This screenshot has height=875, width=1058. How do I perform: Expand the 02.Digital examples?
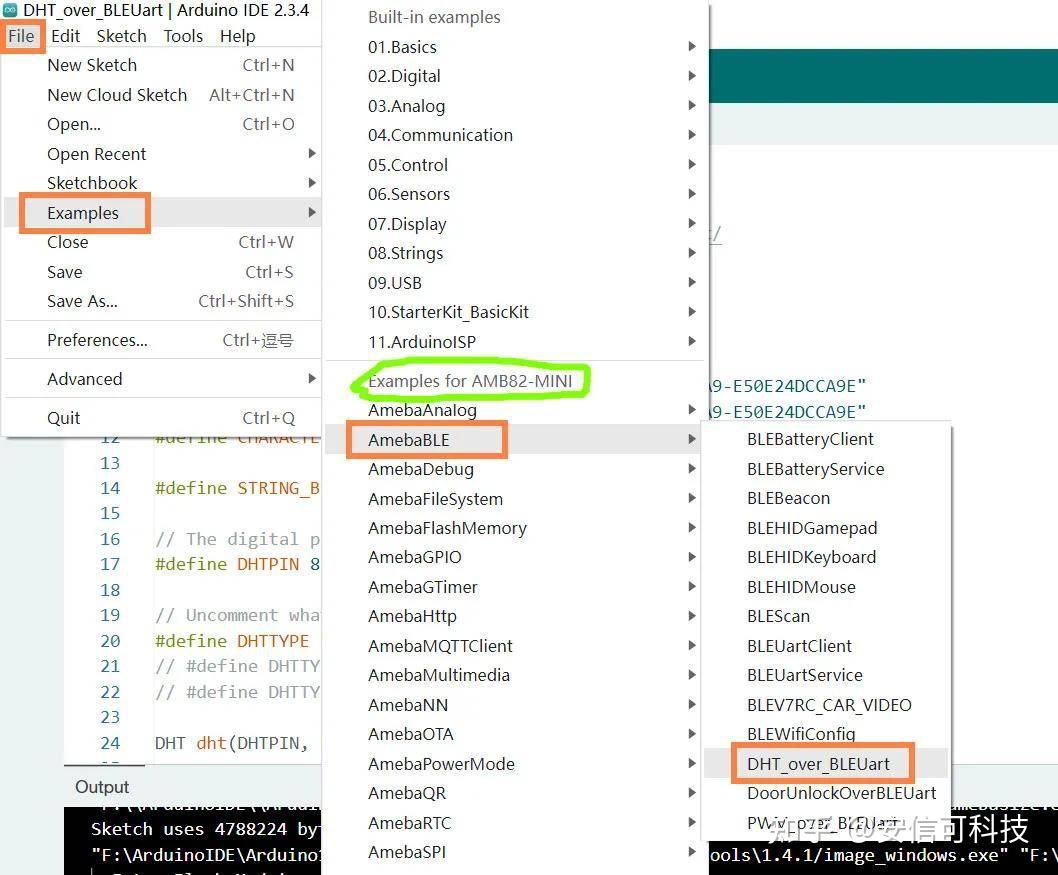(x=516, y=76)
